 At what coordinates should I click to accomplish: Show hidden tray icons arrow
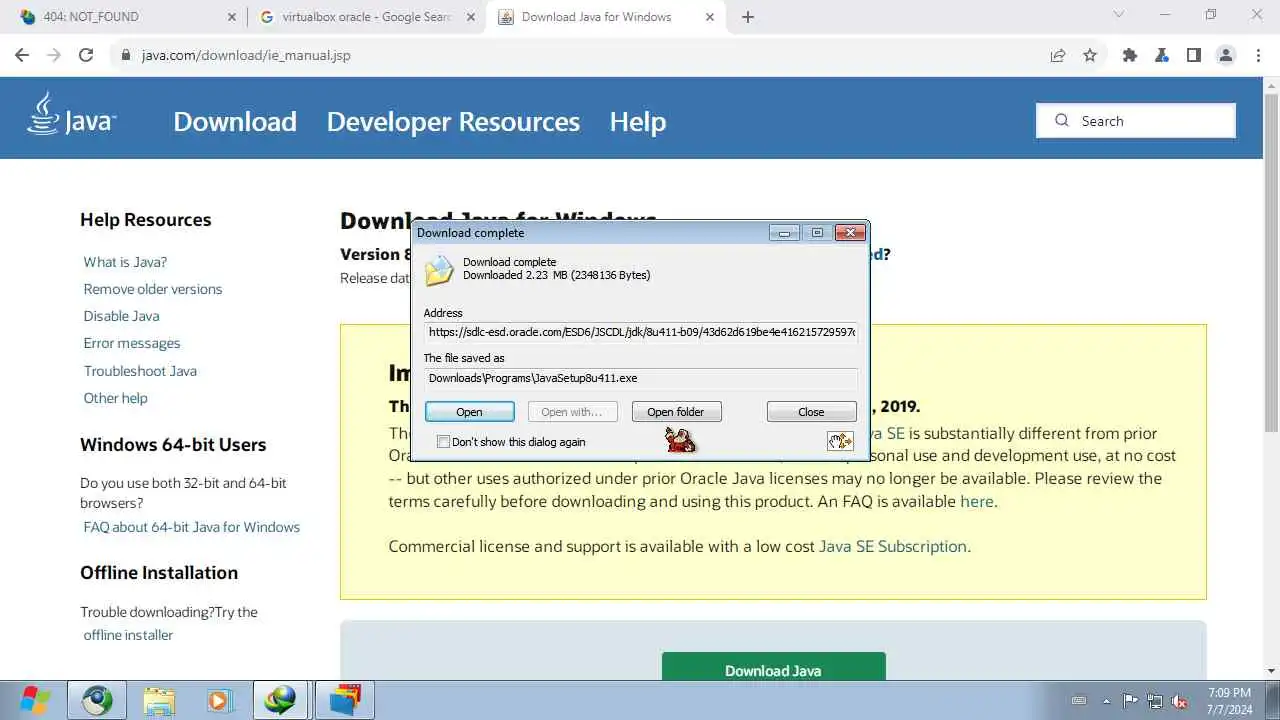coord(1106,700)
